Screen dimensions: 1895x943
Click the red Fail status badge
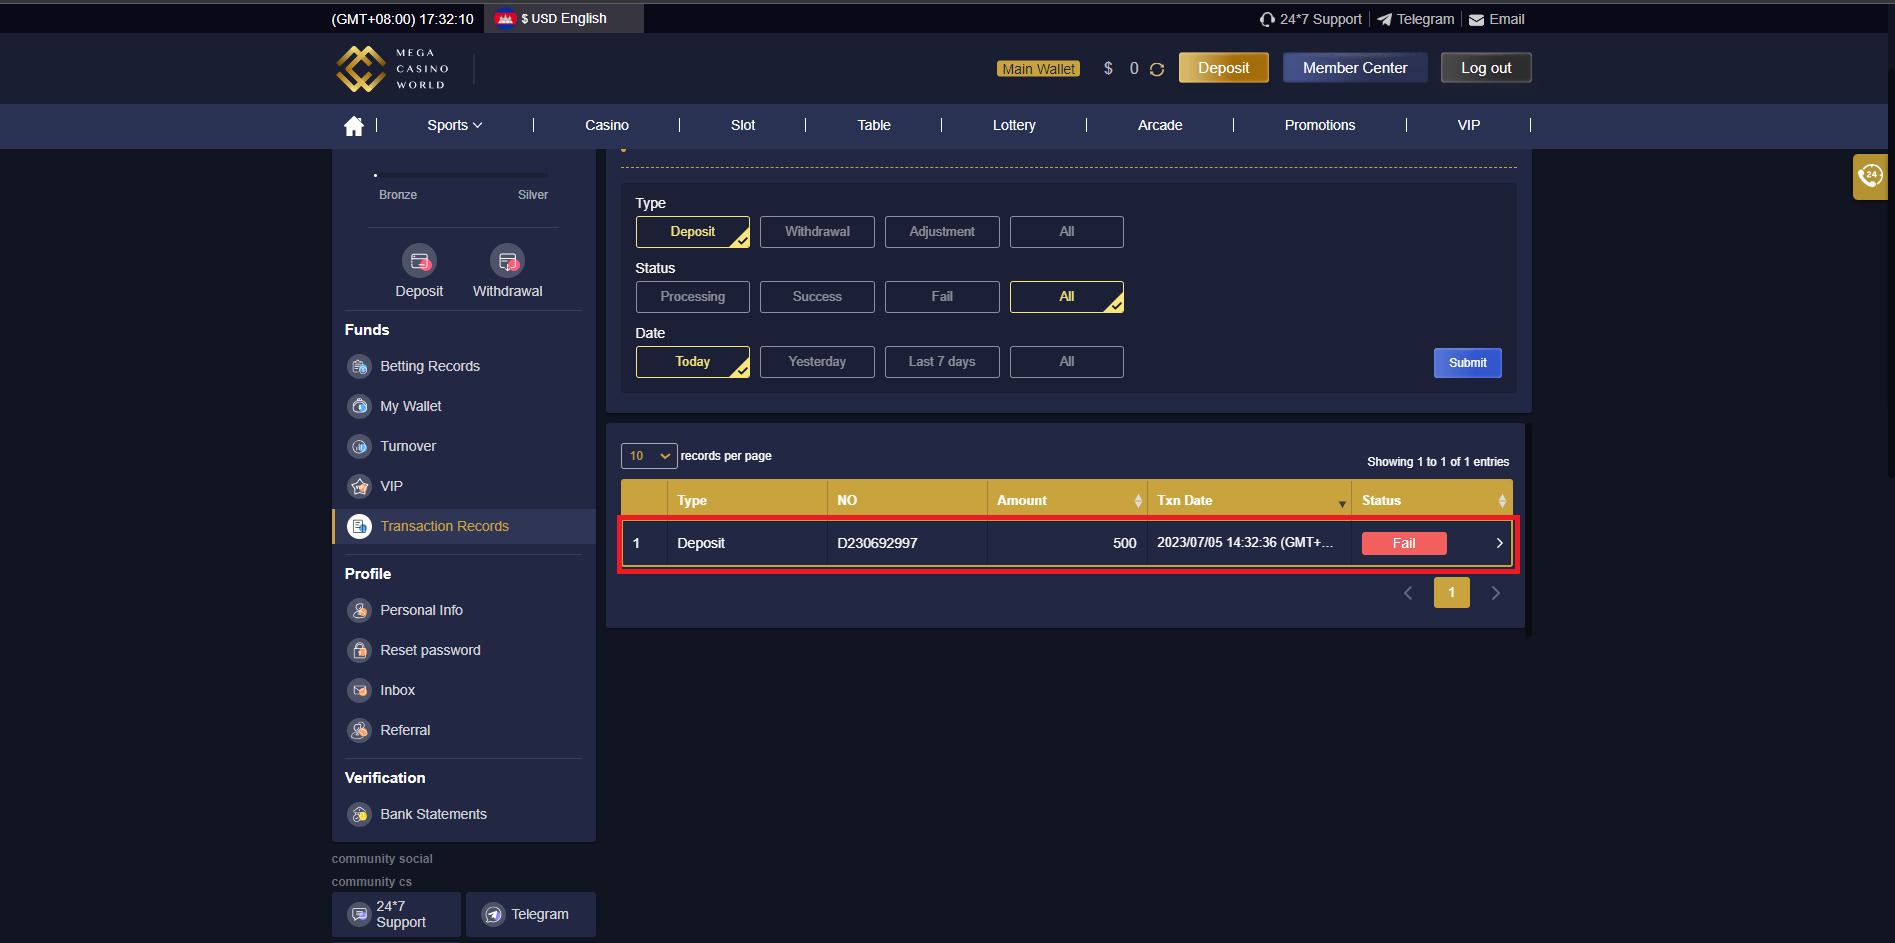coord(1404,543)
